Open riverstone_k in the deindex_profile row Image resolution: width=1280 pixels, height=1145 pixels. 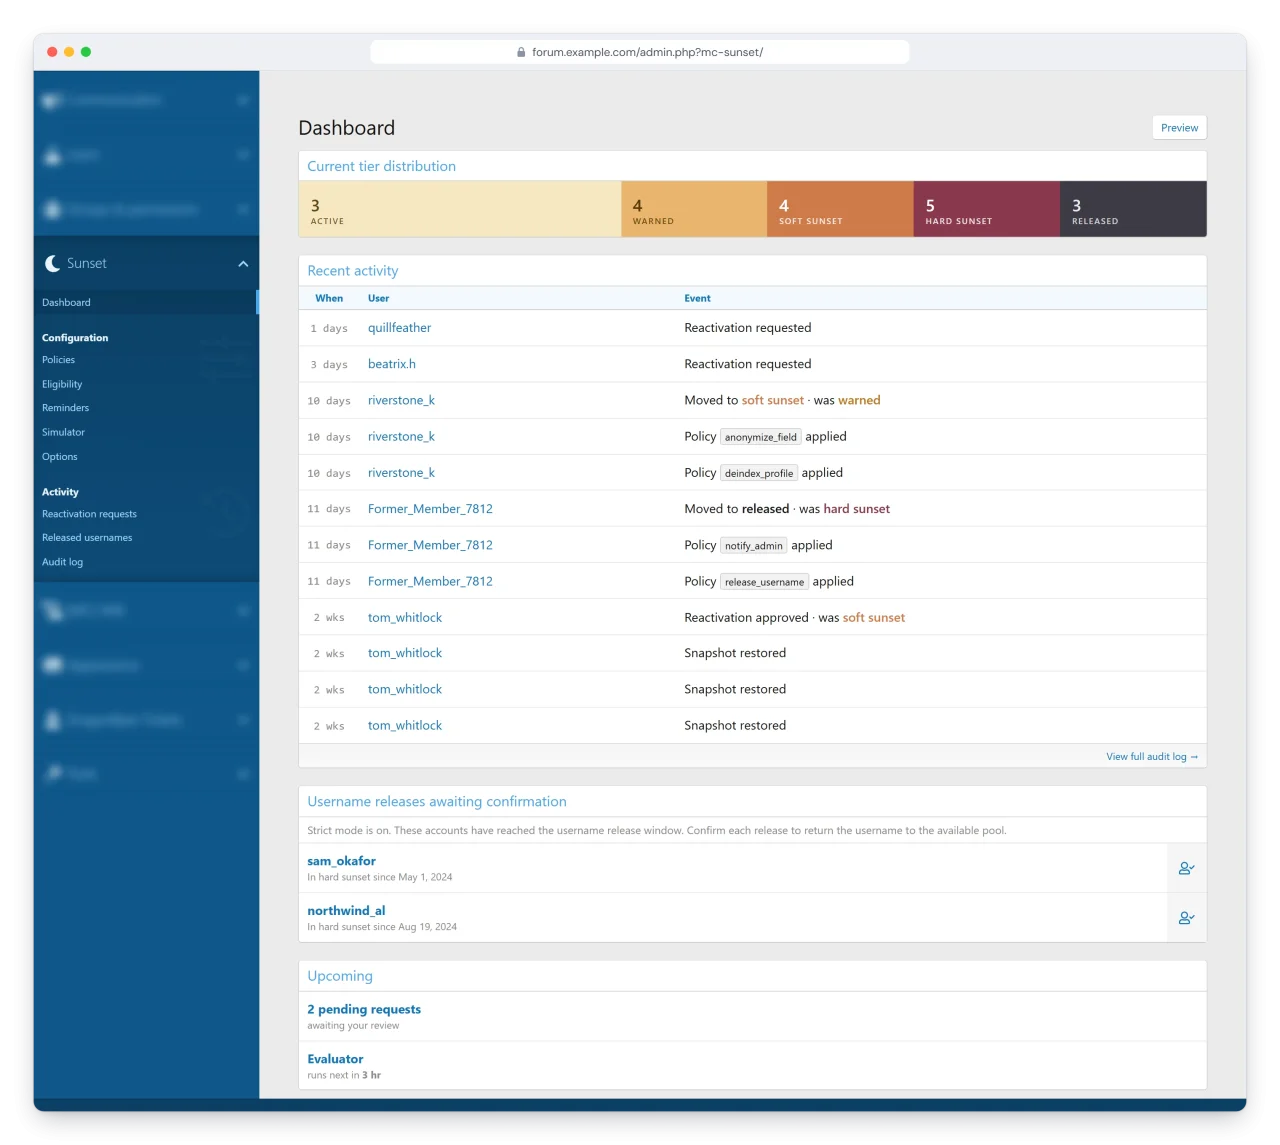[401, 473]
